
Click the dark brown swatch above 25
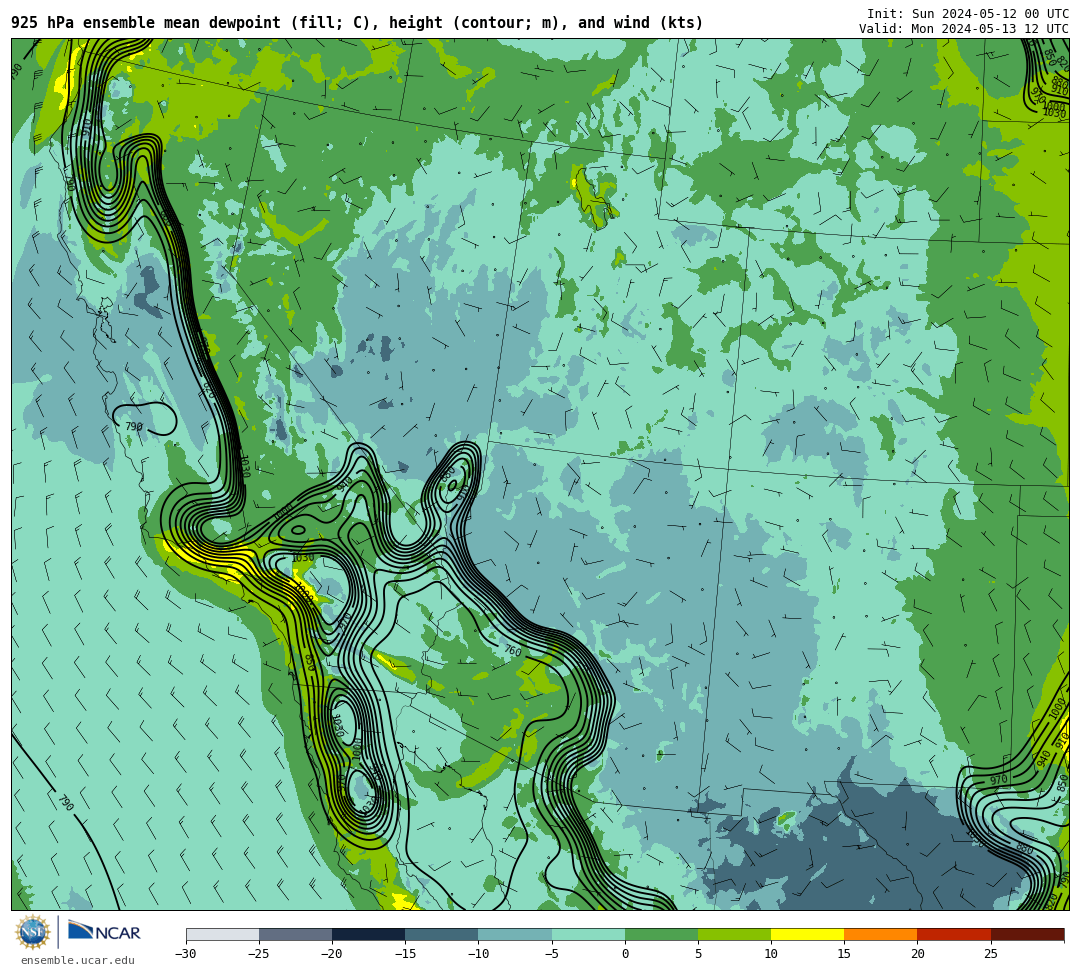click(x=1027, y=934)
